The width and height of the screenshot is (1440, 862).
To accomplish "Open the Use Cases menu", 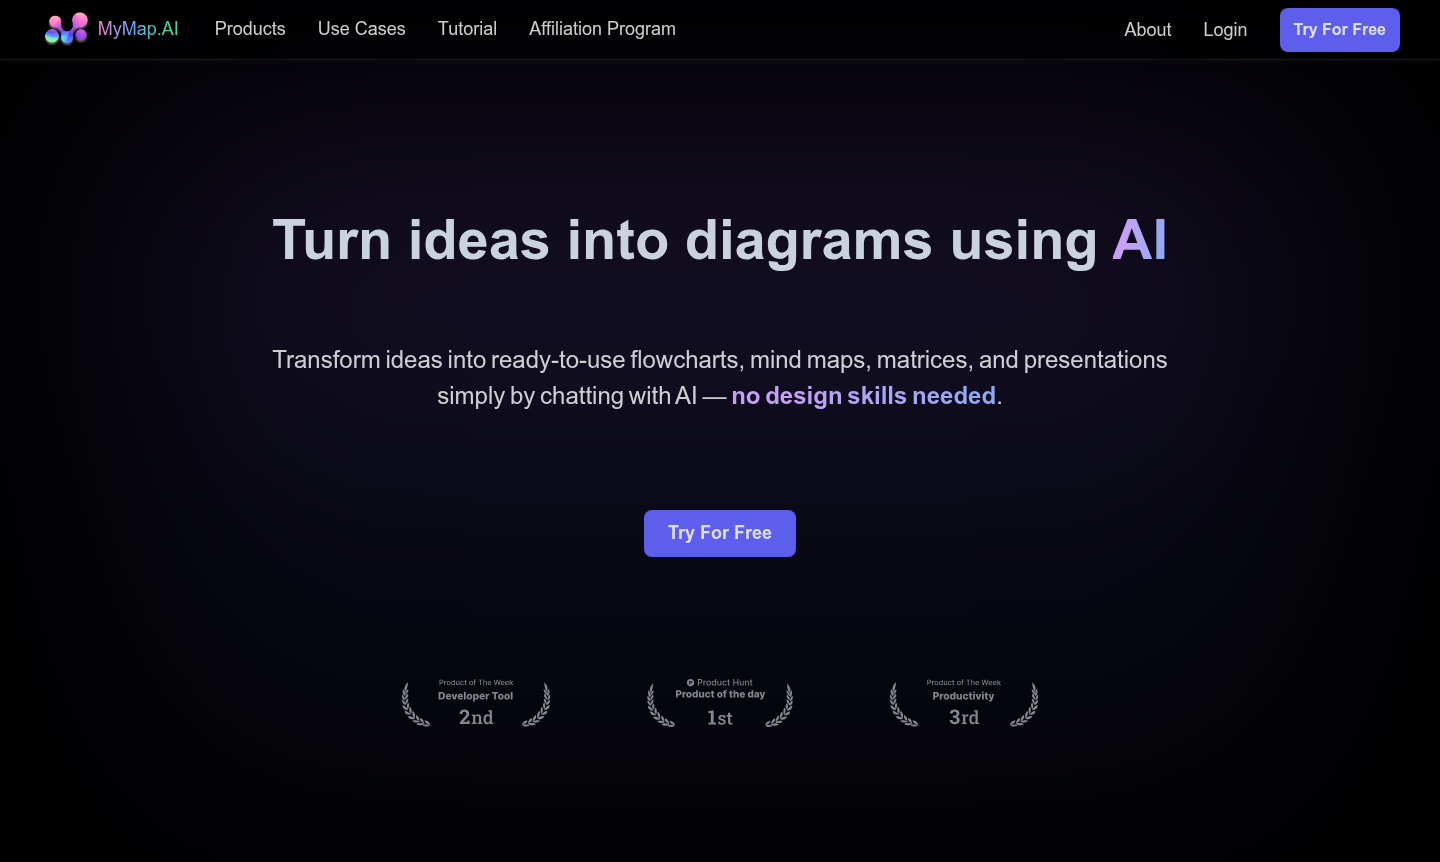I will (361, 29).
